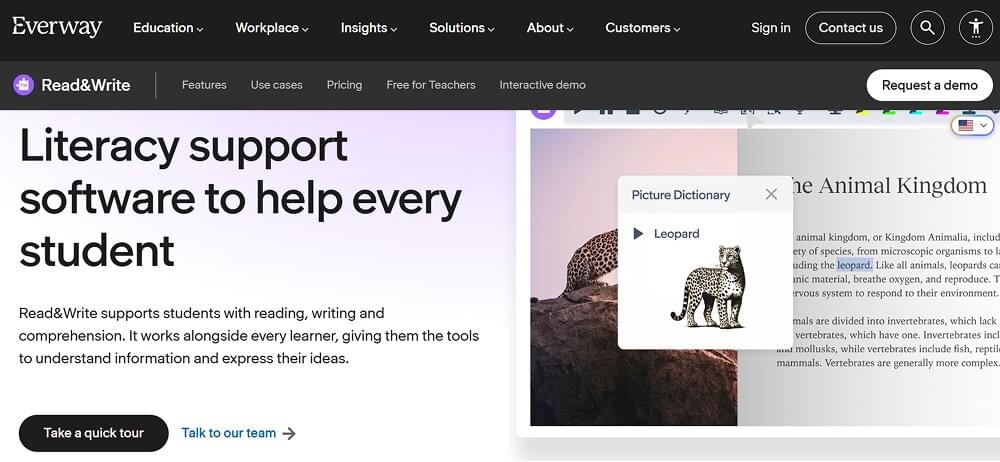
Task: Click the arrow beside Talk to our team
Action: click(289, 433)
